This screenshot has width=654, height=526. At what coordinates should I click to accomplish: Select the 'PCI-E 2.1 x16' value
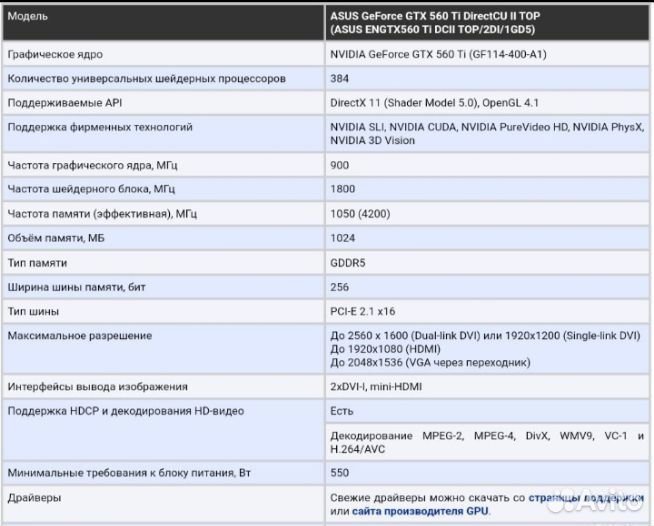pos(362,311)
